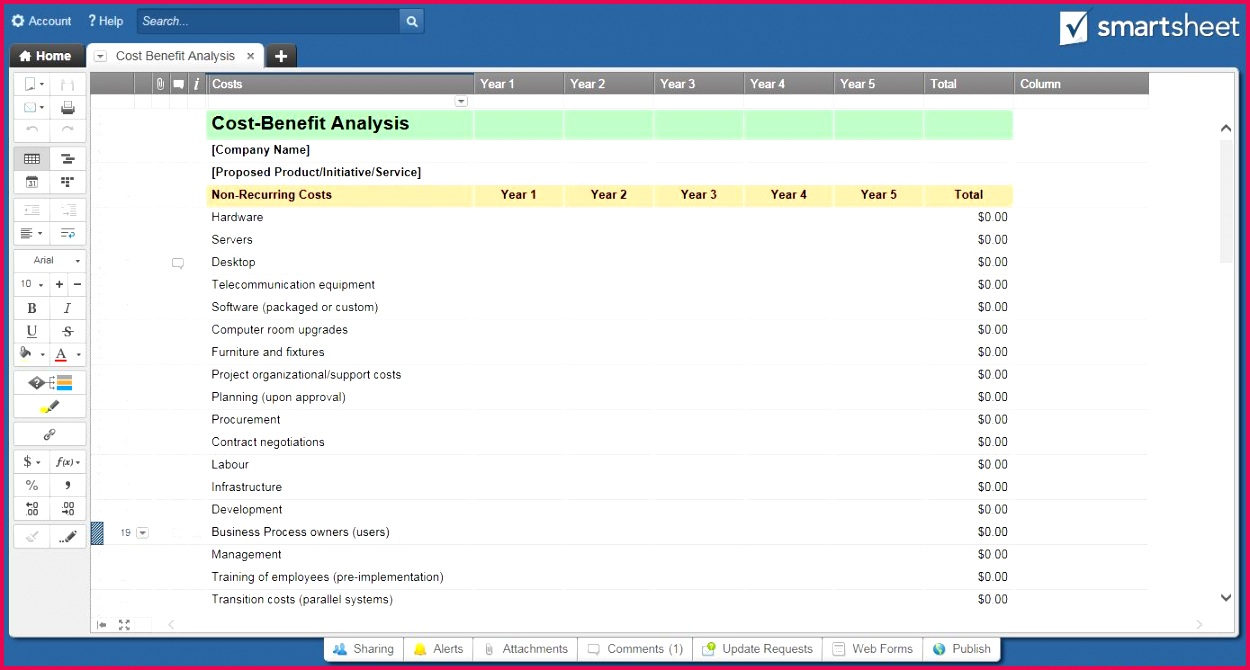This screenshot has width=1250, height=670.
Task: Expand the dropdown under the Costs header
Action: click(x=461, y=100)
